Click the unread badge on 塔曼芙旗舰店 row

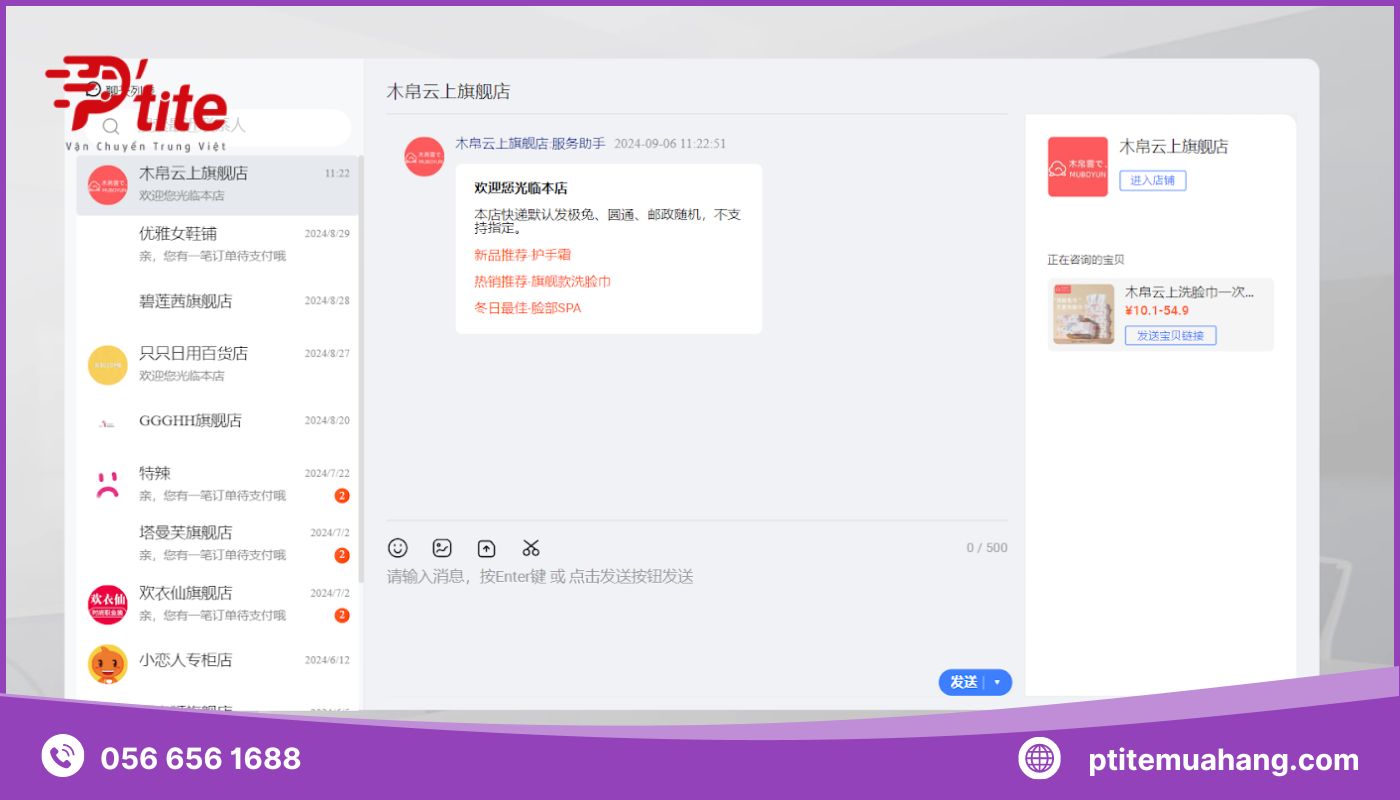(342, 555)
